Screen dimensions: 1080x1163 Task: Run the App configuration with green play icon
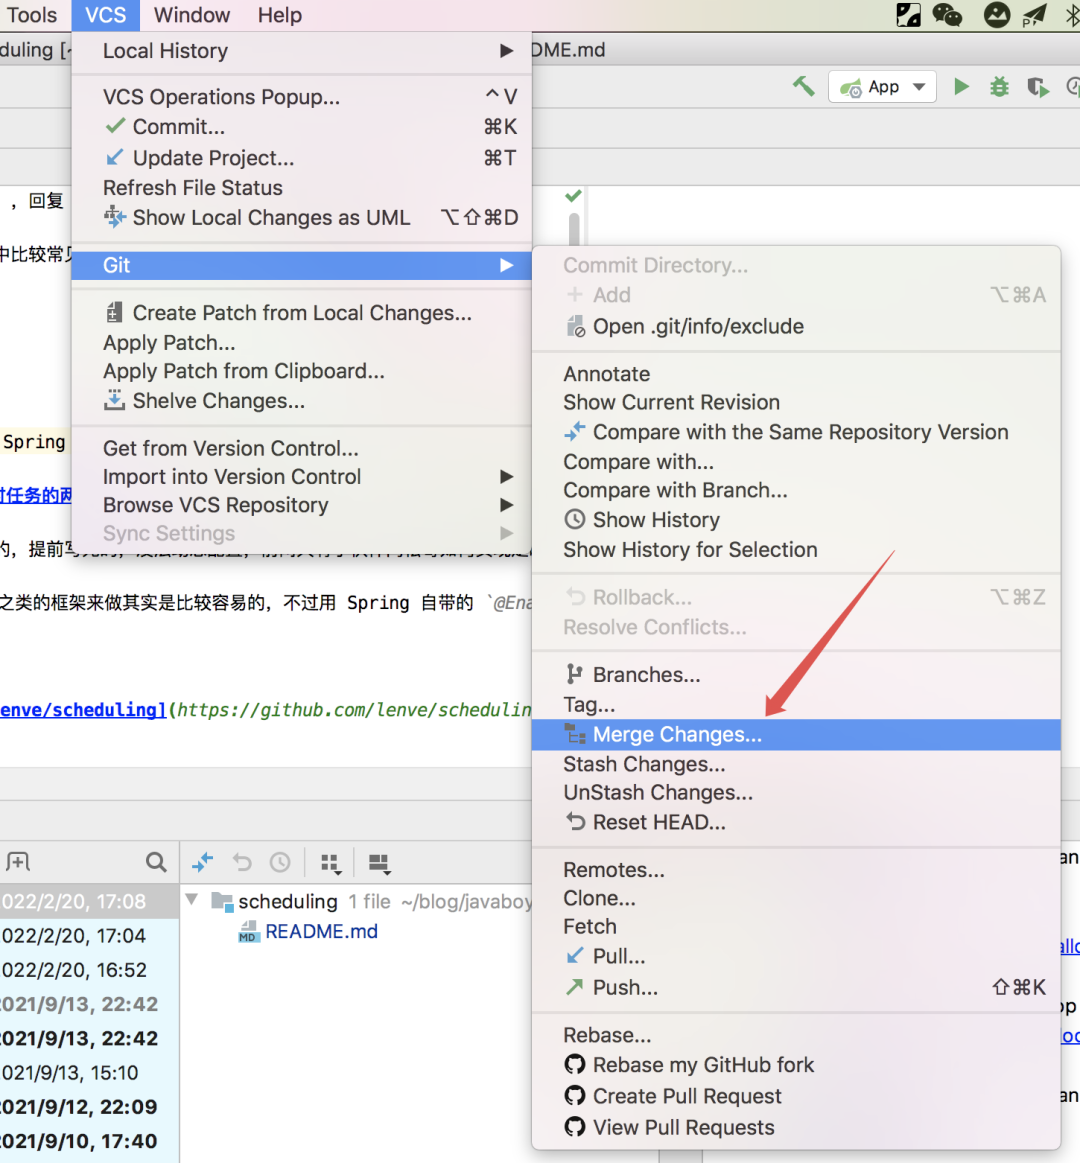click(x=961, y=87)
